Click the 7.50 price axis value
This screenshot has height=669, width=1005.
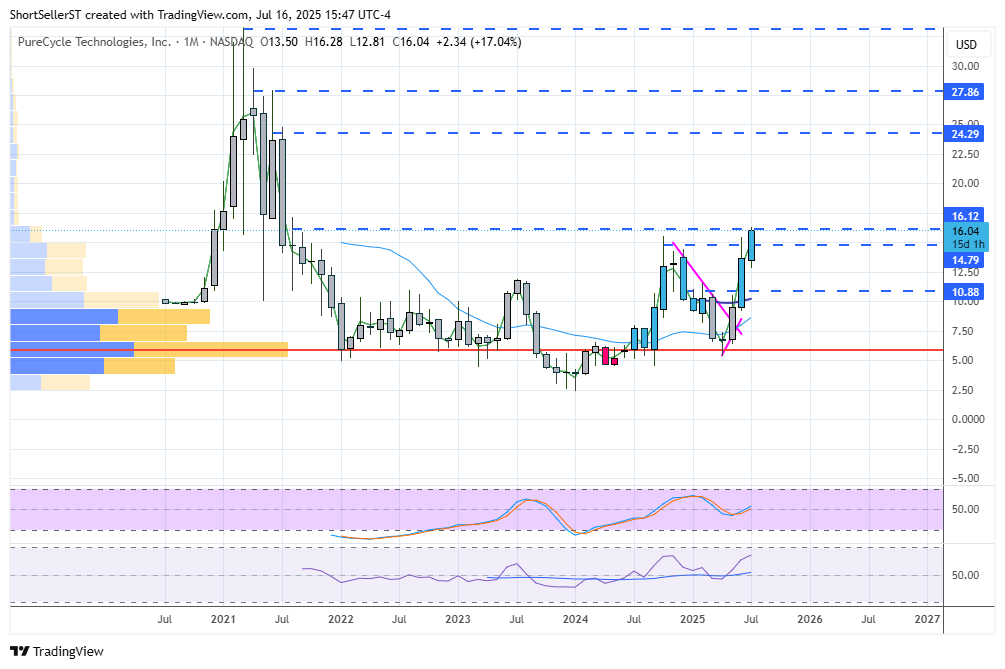[x=963, y=331]
